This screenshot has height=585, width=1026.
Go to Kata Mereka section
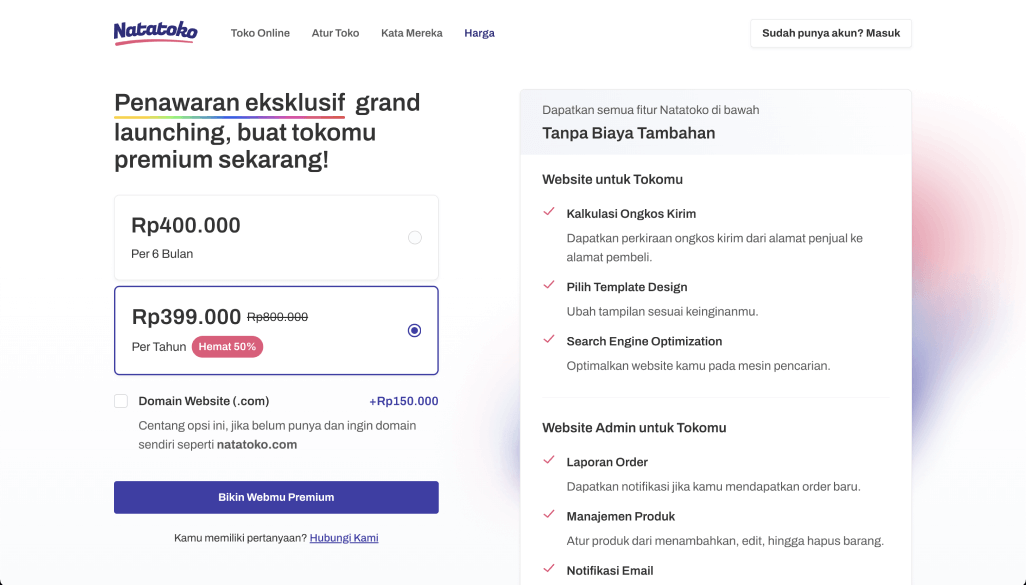click(411, 33)
